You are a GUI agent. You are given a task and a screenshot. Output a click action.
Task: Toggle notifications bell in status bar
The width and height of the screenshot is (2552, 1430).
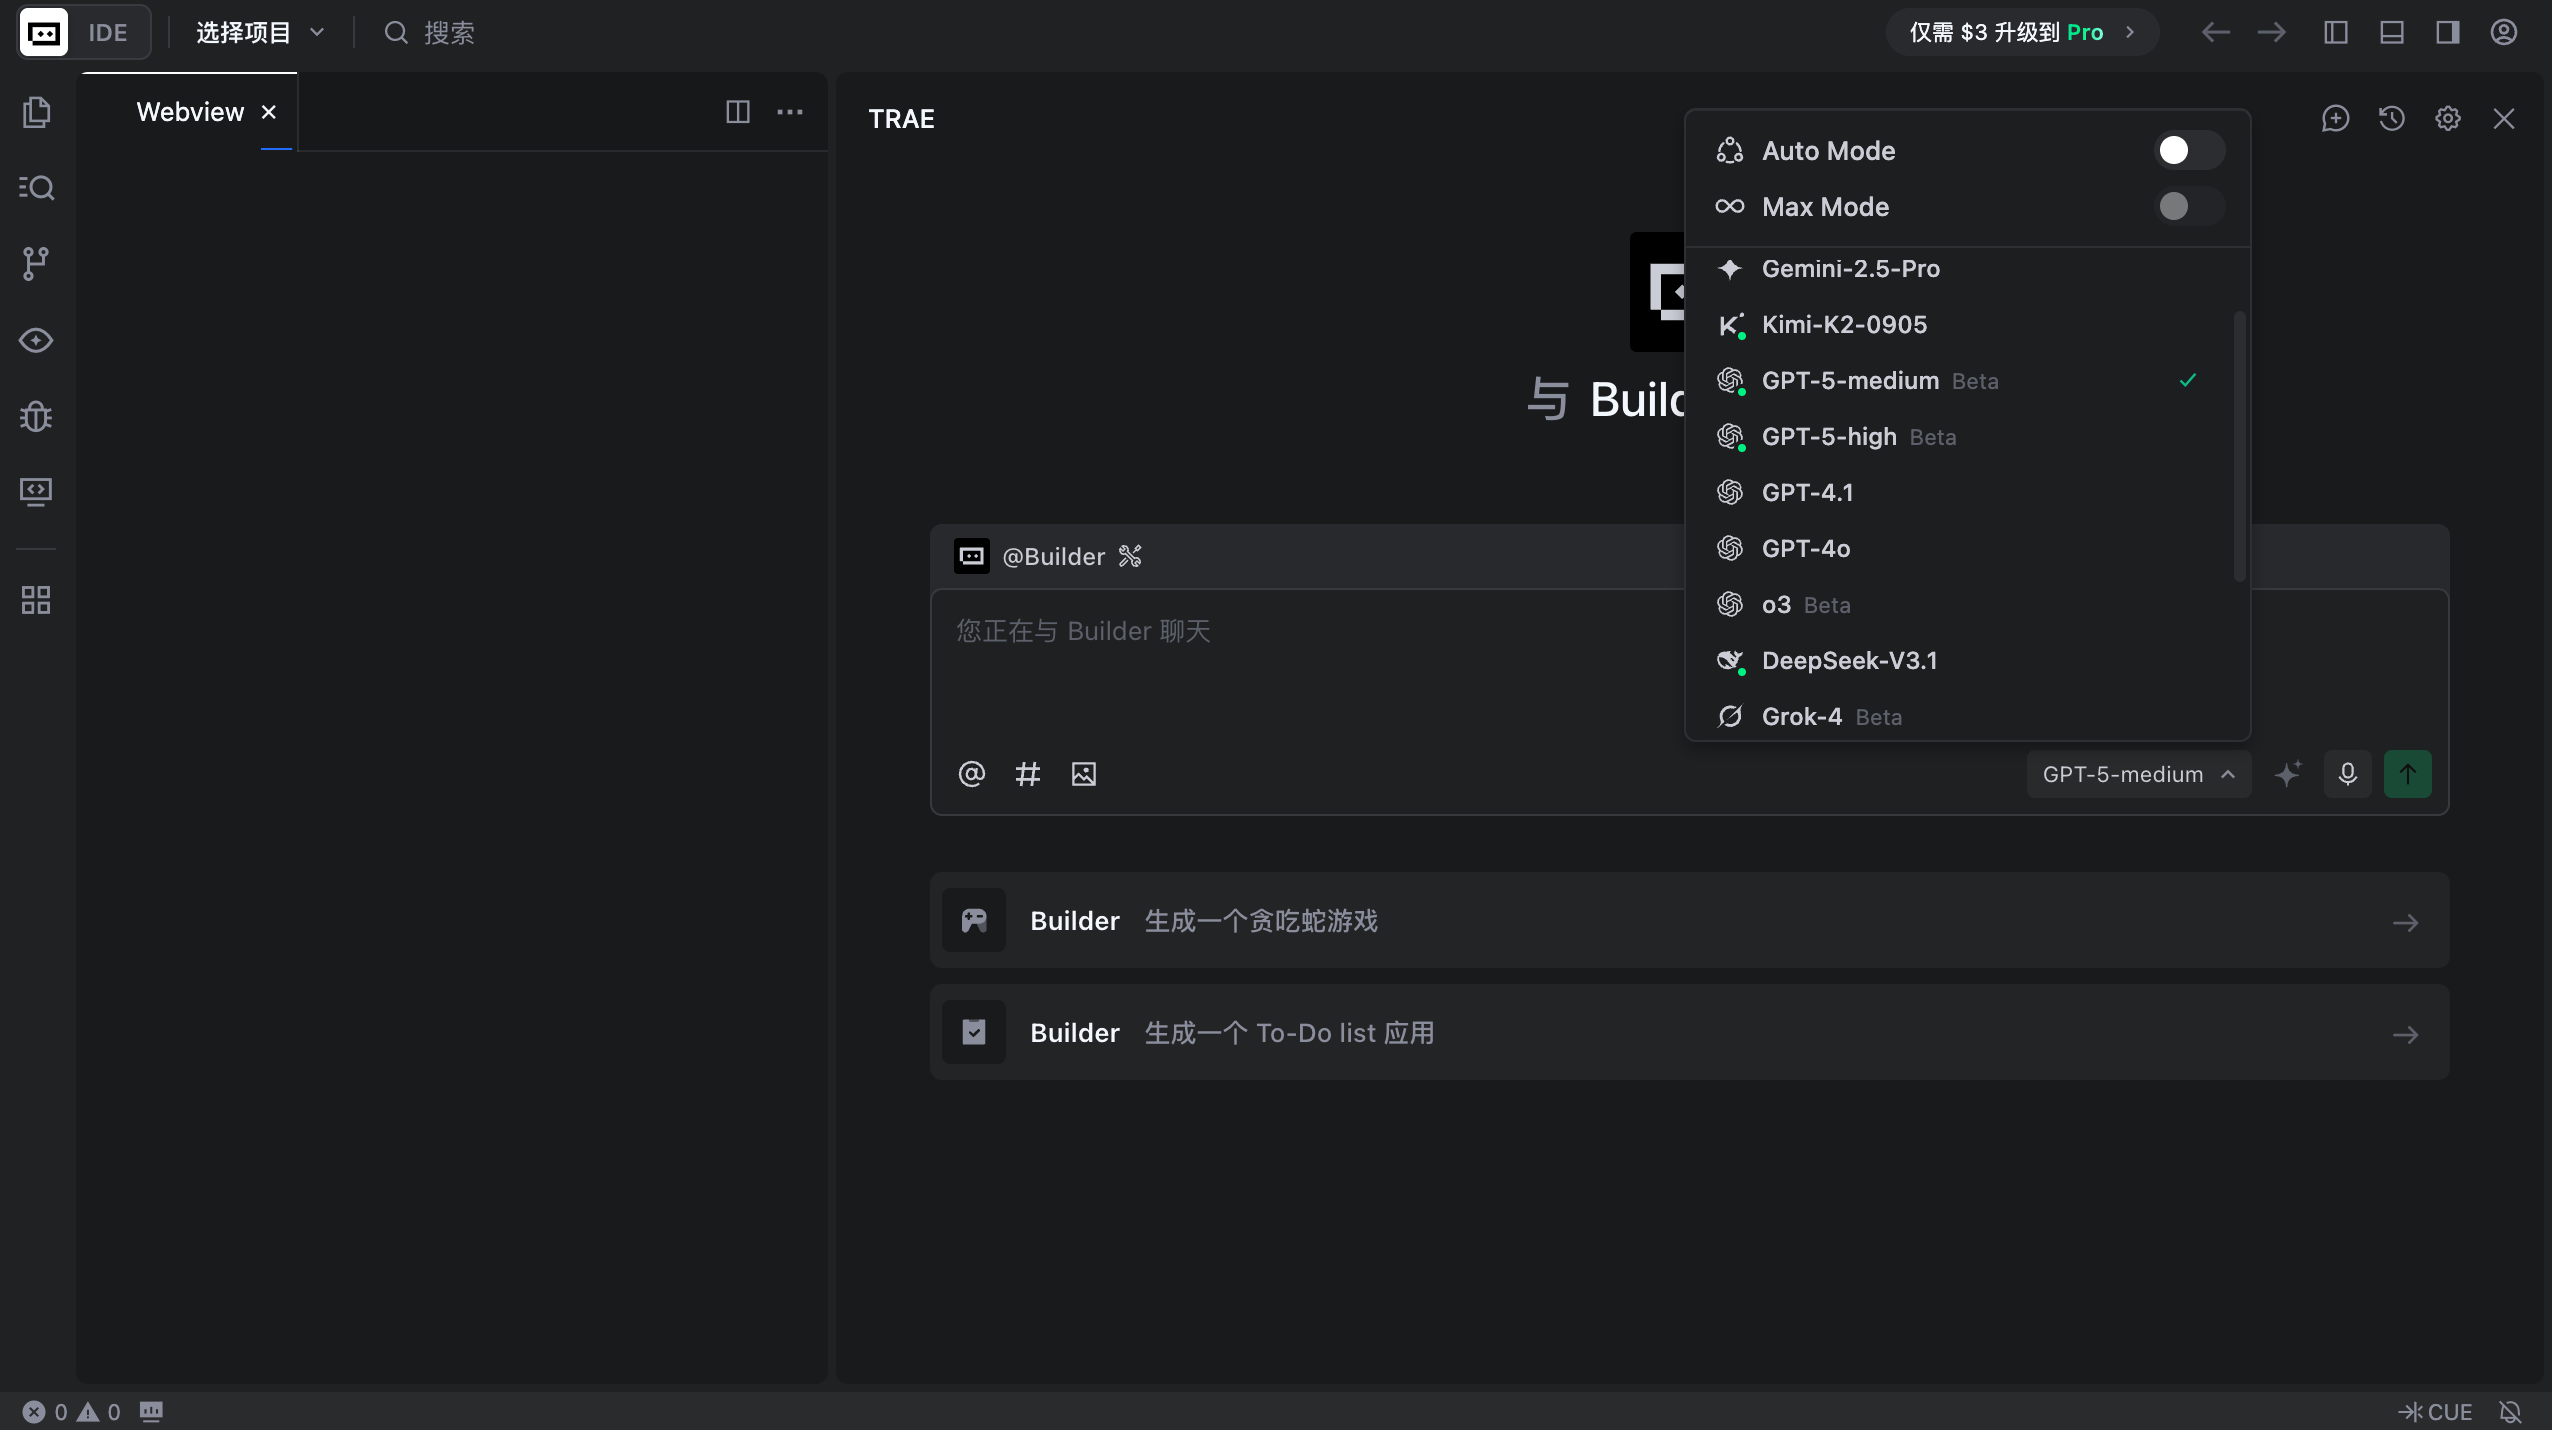pos(2510,1411)
